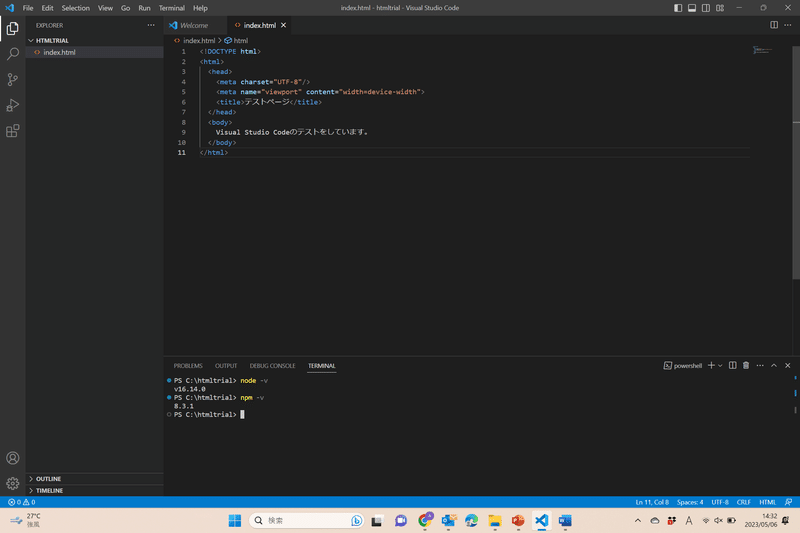
Task: Toggle primary side bar layout icon
Action: coord(678,8)
